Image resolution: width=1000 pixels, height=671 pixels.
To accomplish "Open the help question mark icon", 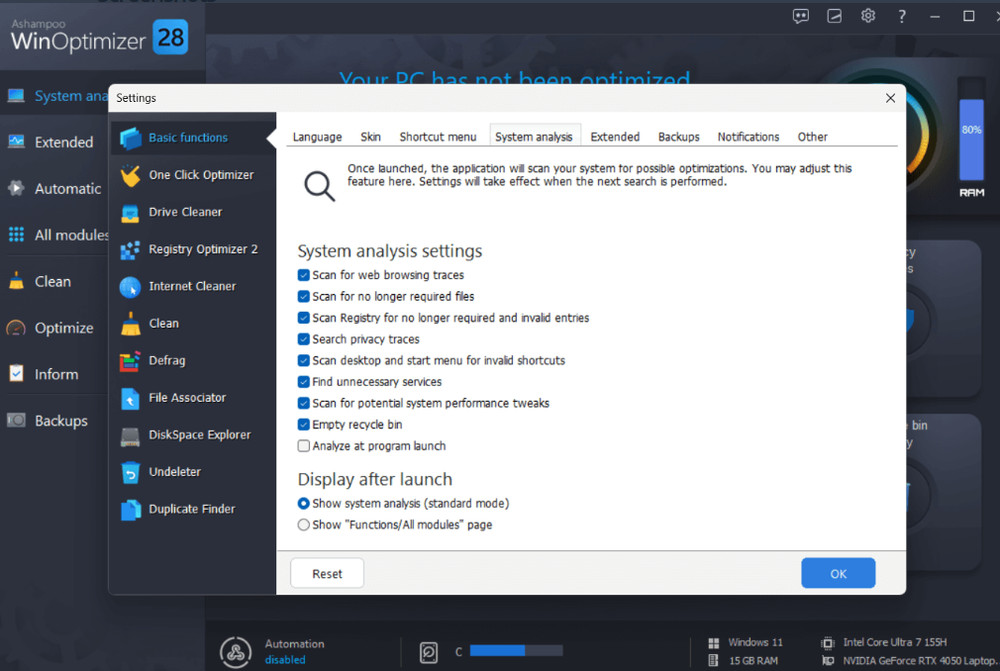I will click(x=901, y=15).
